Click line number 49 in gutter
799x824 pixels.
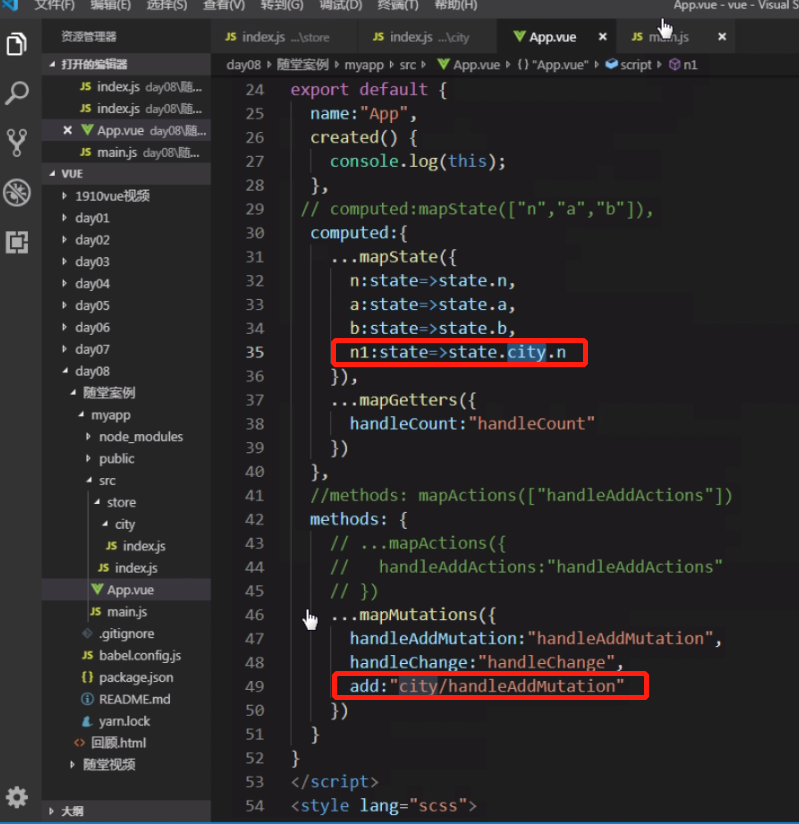click(x=255, y=686)
